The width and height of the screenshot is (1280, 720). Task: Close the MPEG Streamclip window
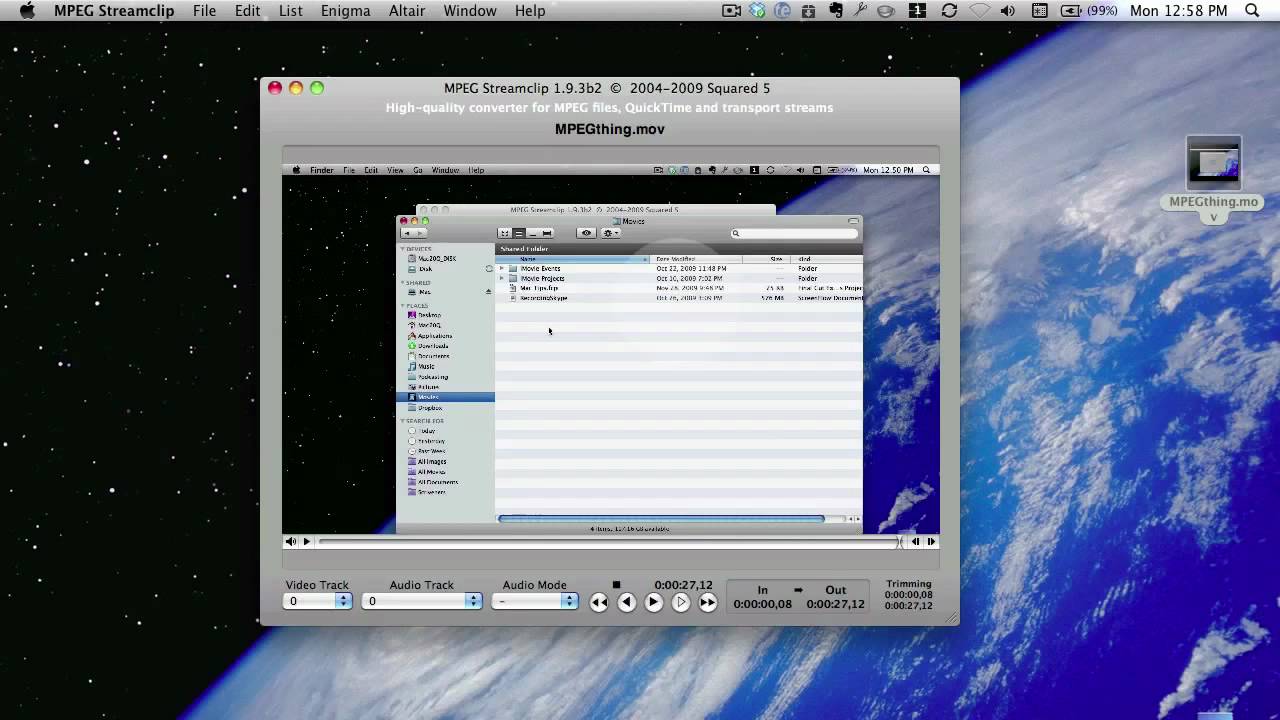pyautogui.click(x=275, y=88)
